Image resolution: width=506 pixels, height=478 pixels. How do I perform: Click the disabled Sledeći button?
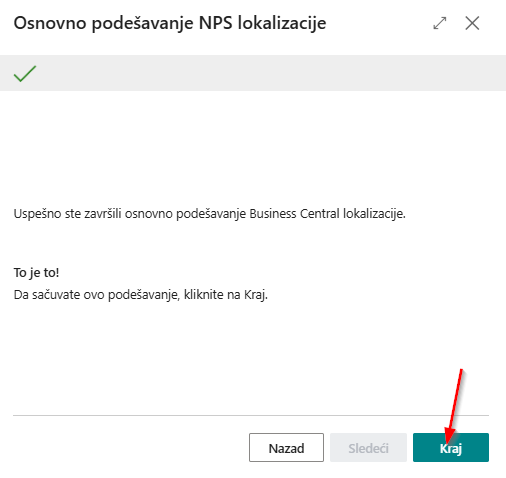click(x=368, y=448)
